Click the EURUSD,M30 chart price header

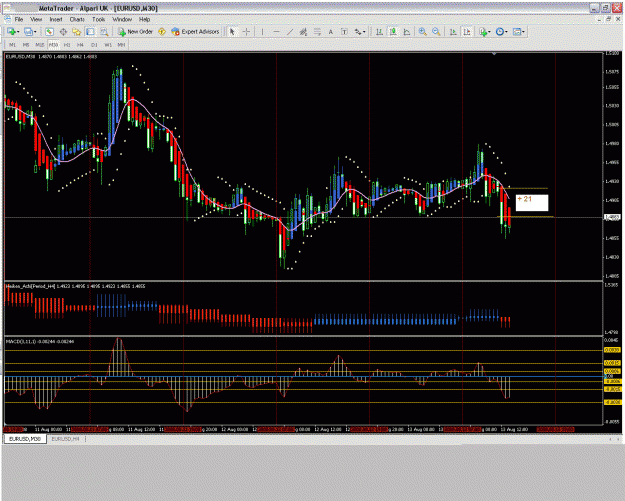pyautogui.click(x=51, y=57)
